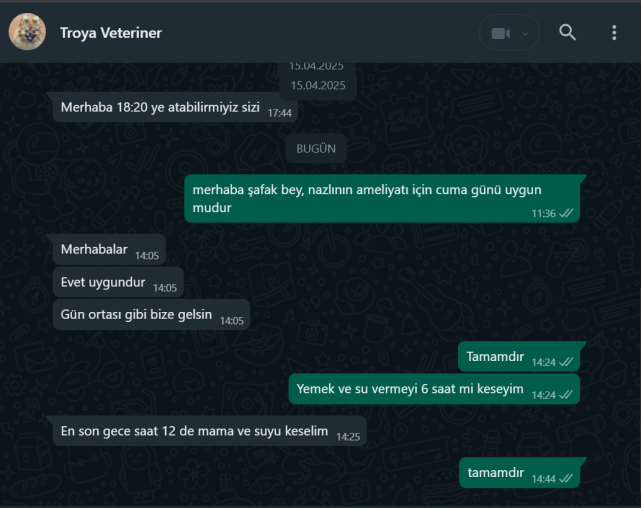
Task: Click the BUGÜN date separator
Action: point(316,148)
